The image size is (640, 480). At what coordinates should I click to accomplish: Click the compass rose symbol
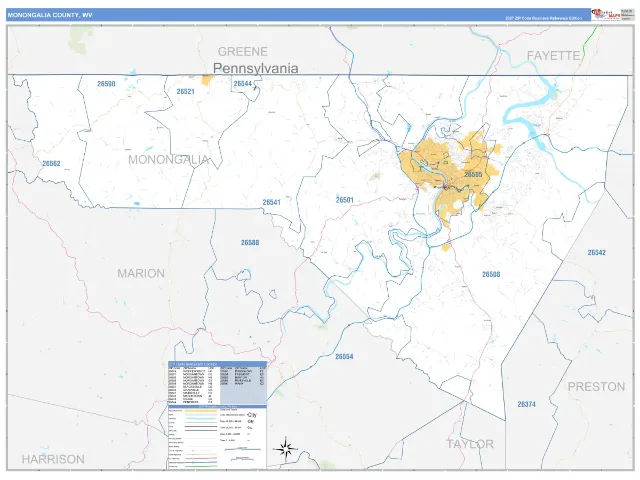coord(285,449)
